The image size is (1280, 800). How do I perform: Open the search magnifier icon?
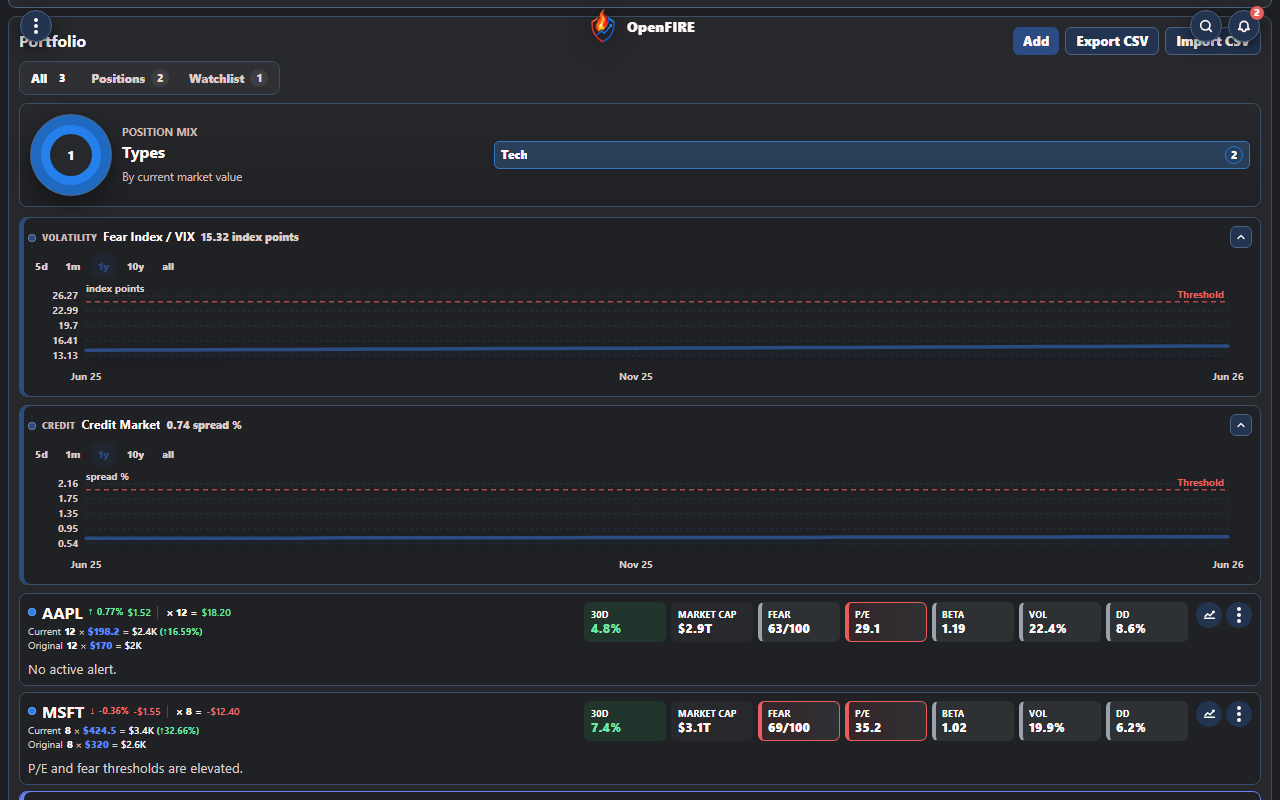tap(1207, 26)
